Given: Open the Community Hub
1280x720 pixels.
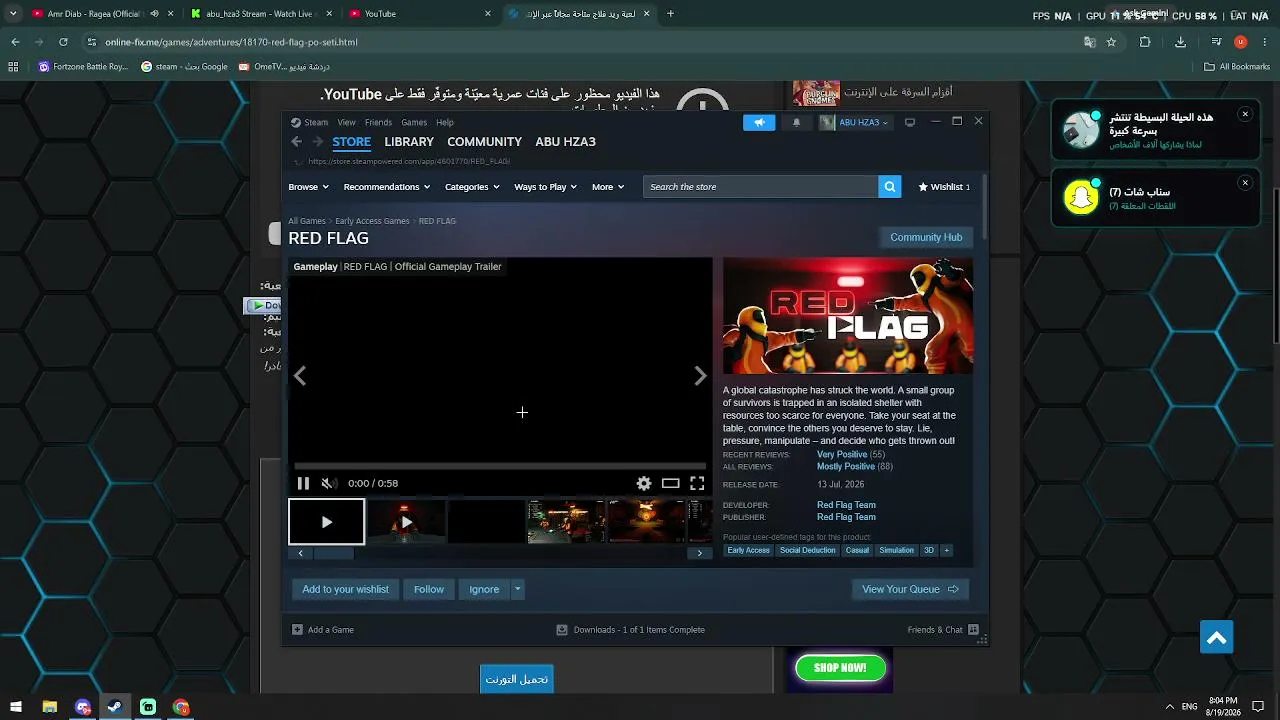Looking at the screenshot, I should tap(926, 237).
